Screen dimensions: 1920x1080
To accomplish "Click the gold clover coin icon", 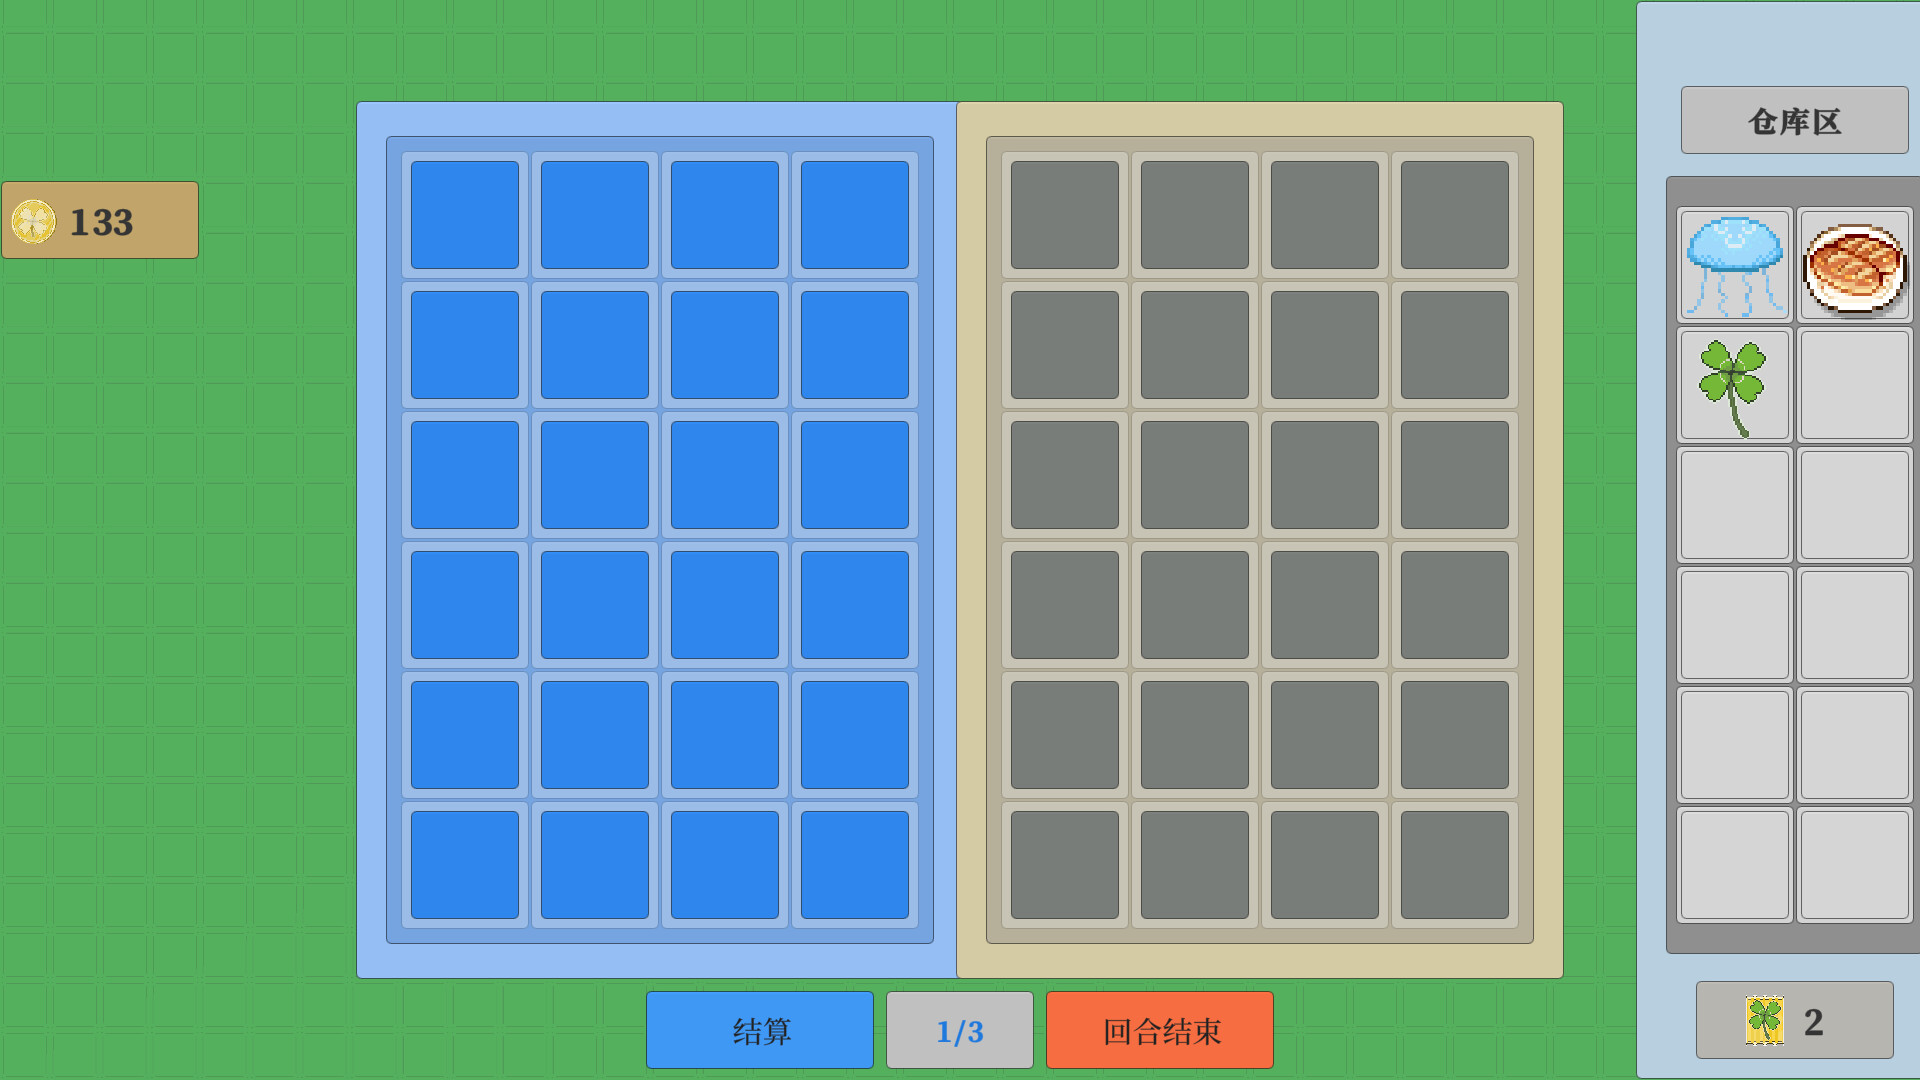I will [33, 221].
